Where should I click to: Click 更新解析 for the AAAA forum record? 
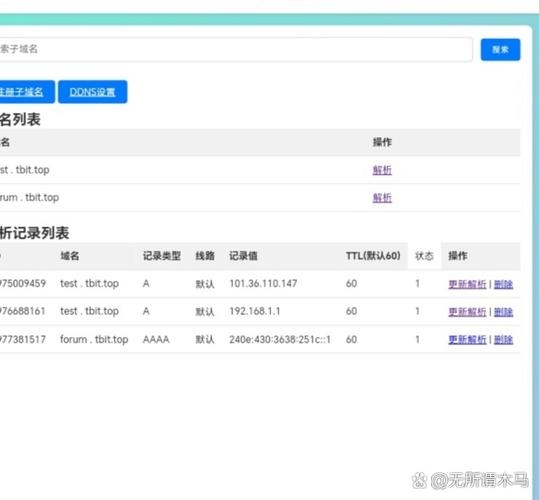click(467, 340)
